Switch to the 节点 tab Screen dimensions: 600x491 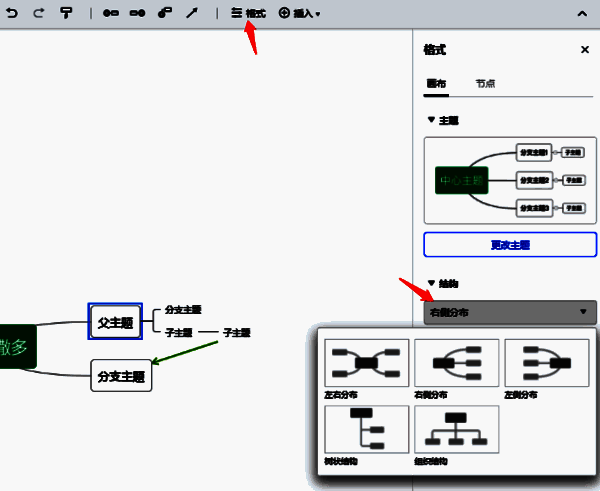[x=485, y=84]
